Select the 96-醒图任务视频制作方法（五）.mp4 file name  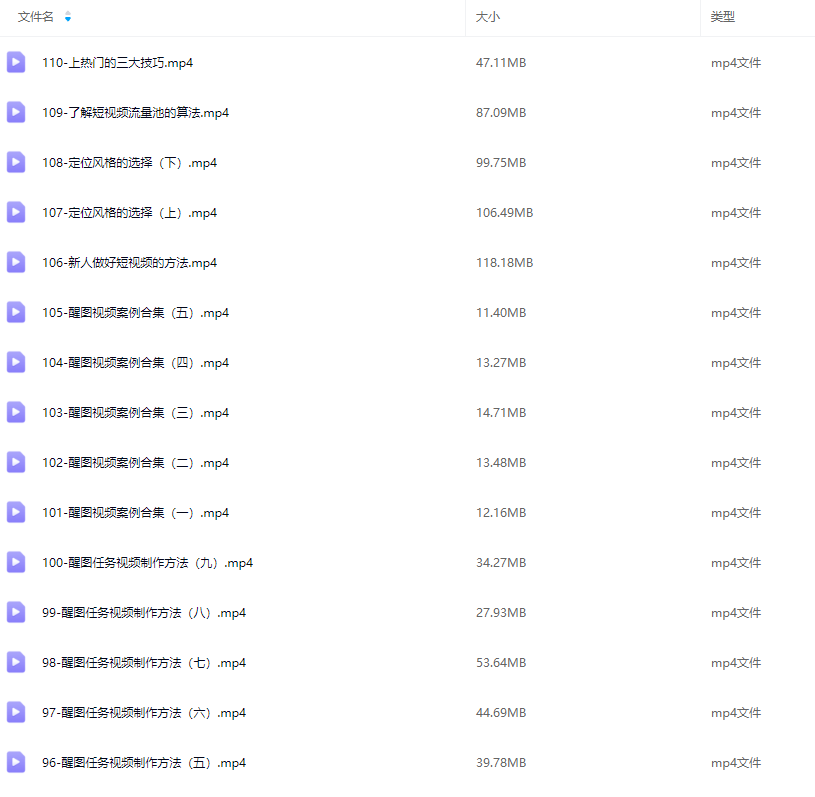click(144, 763)
